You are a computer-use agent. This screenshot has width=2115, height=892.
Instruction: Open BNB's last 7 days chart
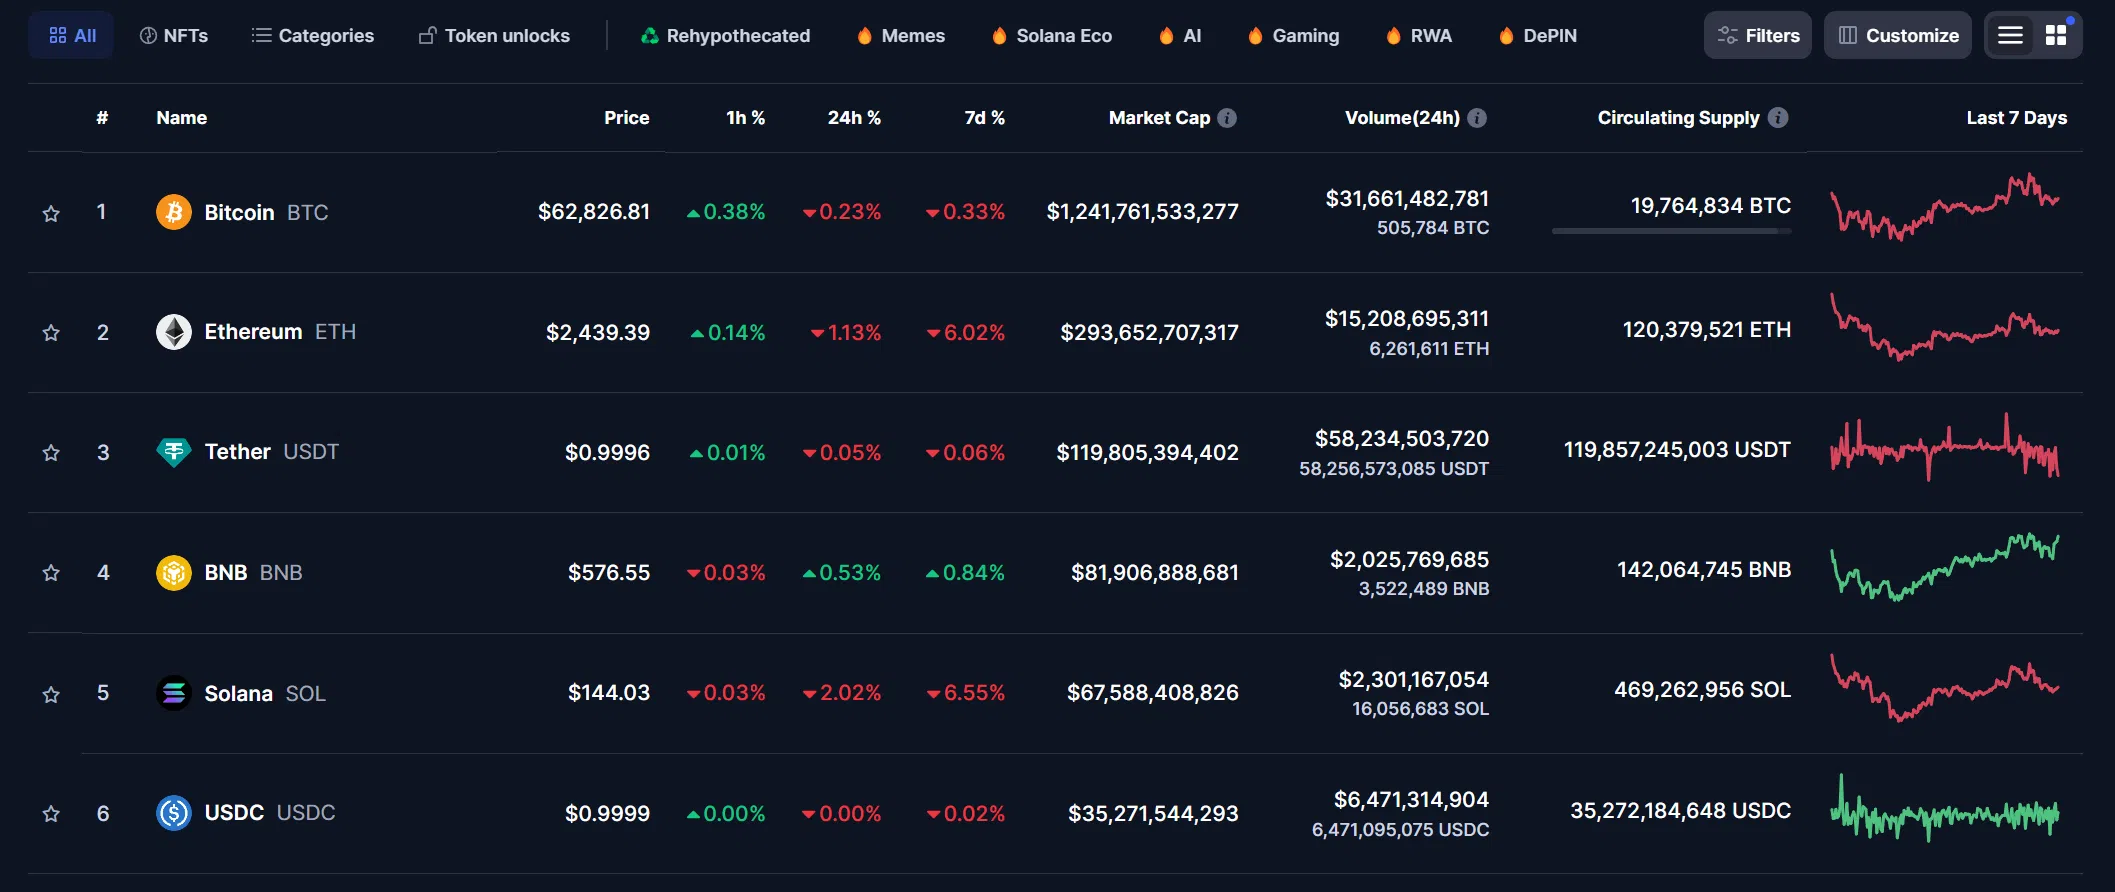1945,567
